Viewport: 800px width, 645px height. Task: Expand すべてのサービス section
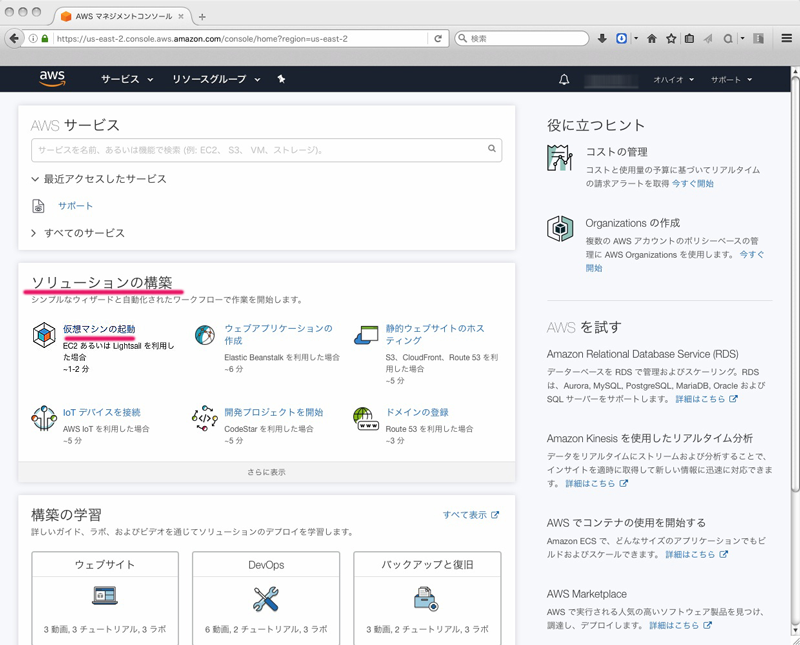tap(78, 233)
